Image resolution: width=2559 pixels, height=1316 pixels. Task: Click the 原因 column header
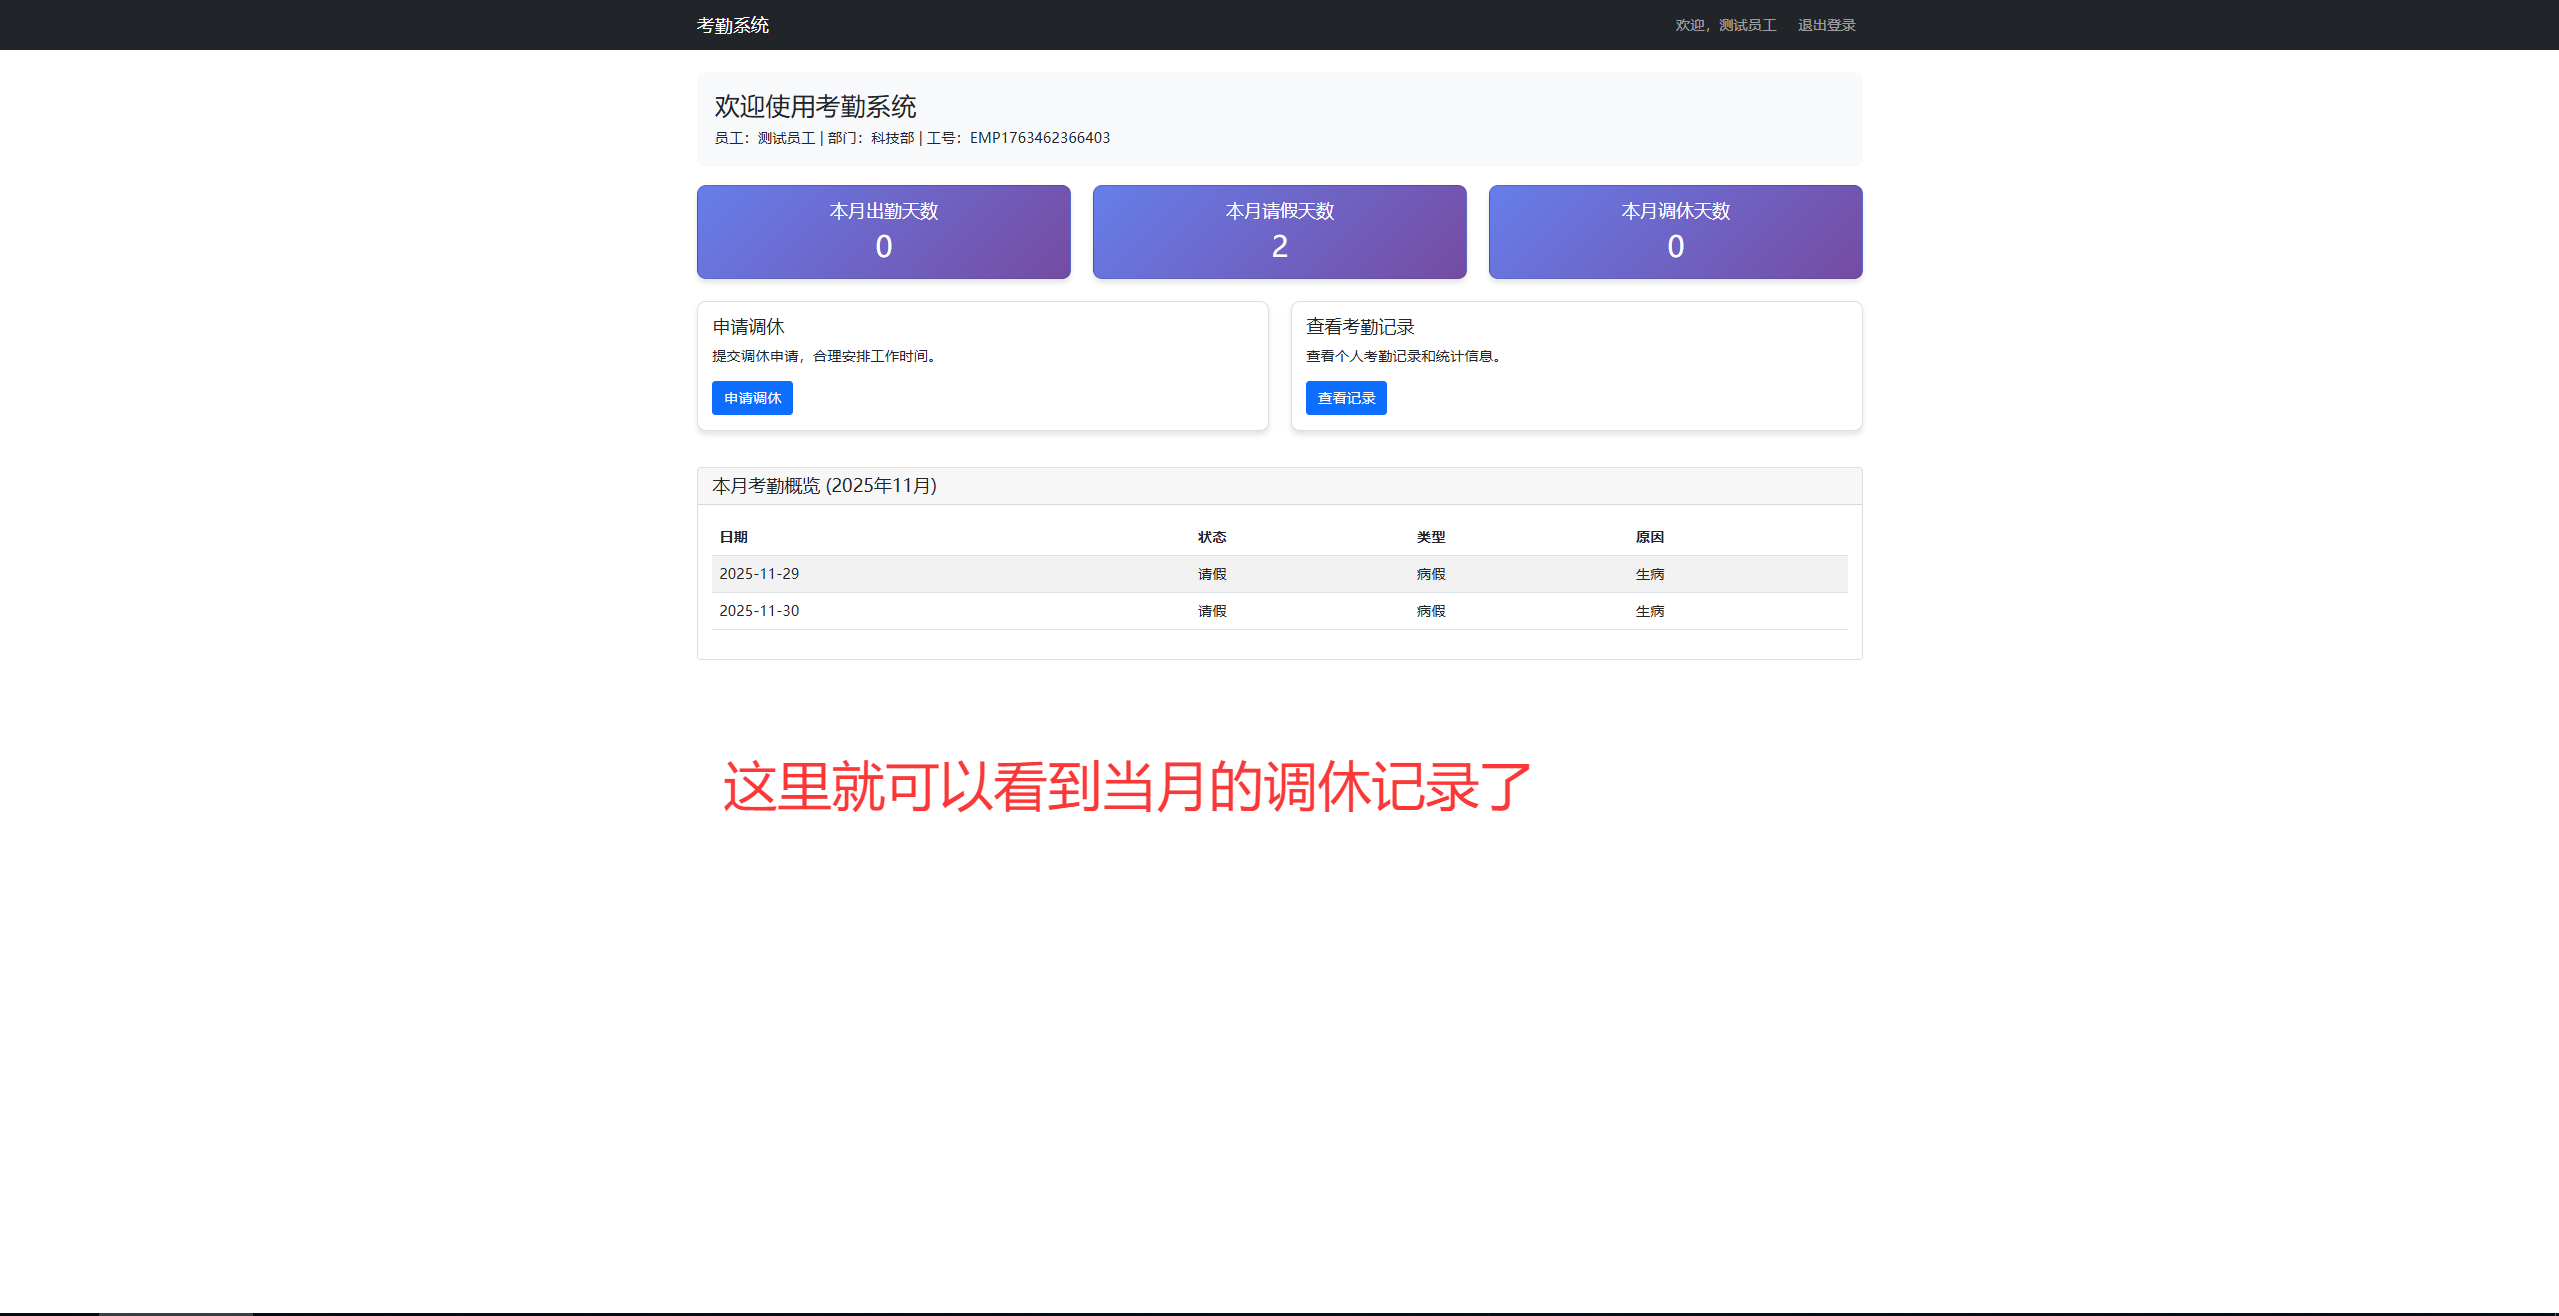pyautogui.click(x=1649, y=537)
